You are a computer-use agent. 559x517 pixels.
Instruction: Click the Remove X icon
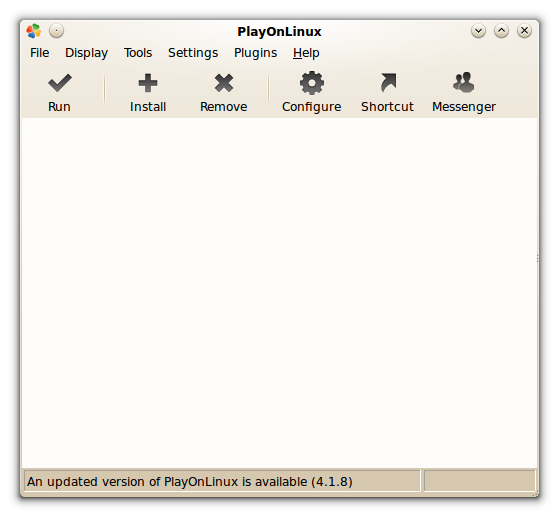[x=224, y=83]
